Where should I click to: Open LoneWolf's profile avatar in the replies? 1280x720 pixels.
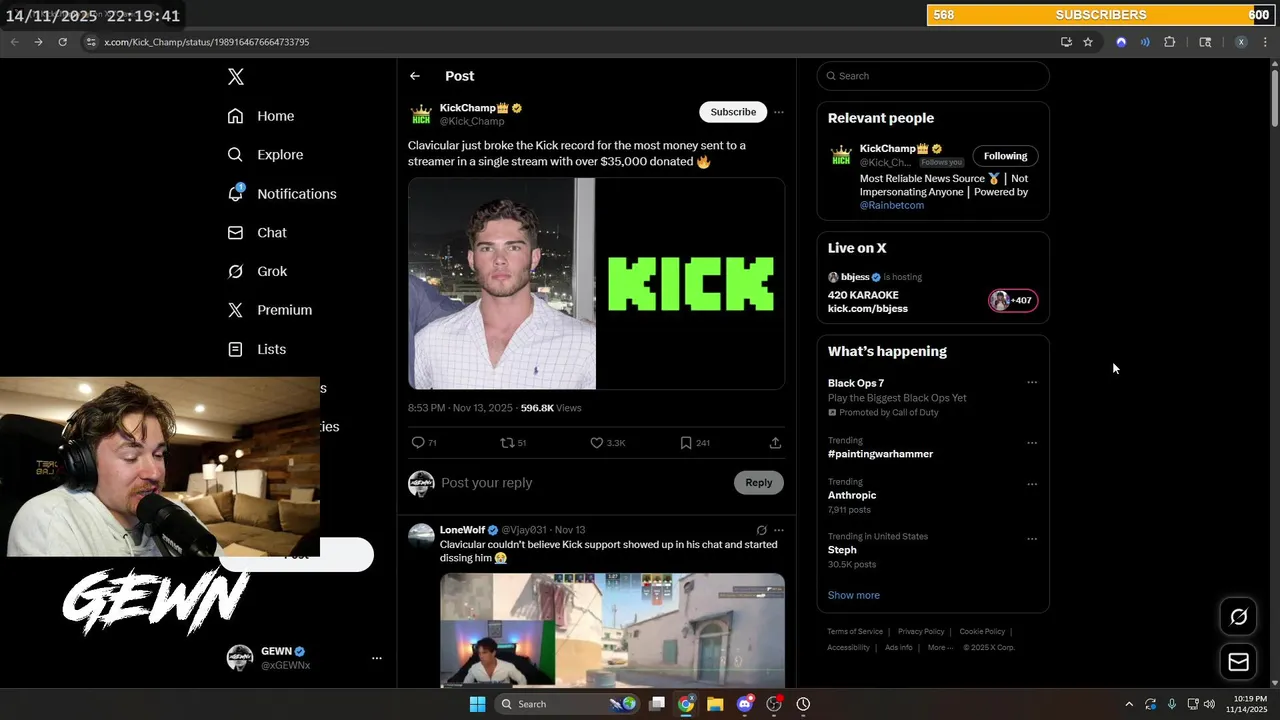point(421,536)
